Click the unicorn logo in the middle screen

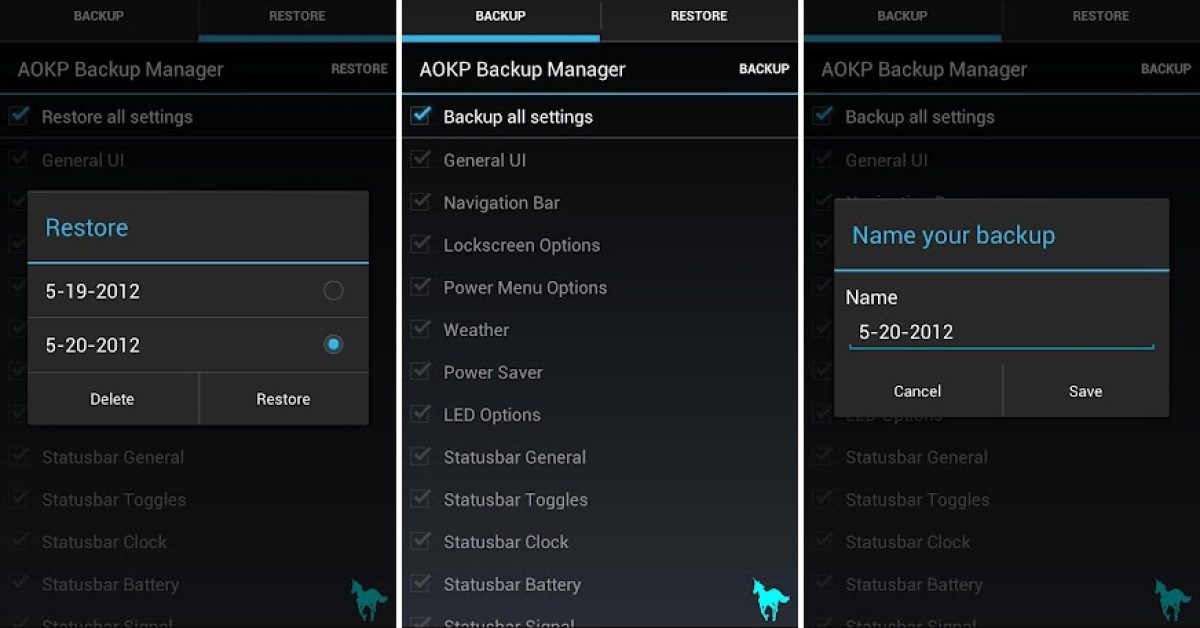coord(770,599)
